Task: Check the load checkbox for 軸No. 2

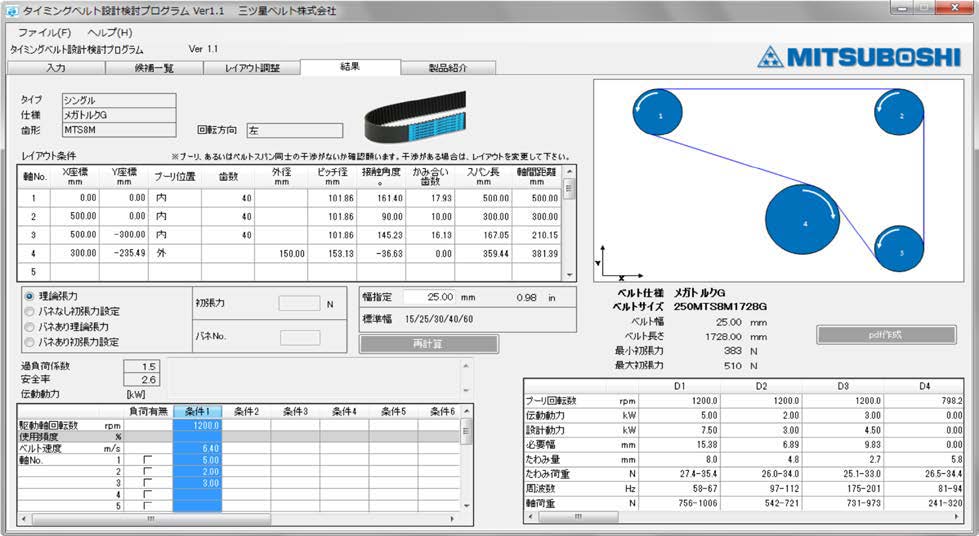Action: [x=147, y=471]
